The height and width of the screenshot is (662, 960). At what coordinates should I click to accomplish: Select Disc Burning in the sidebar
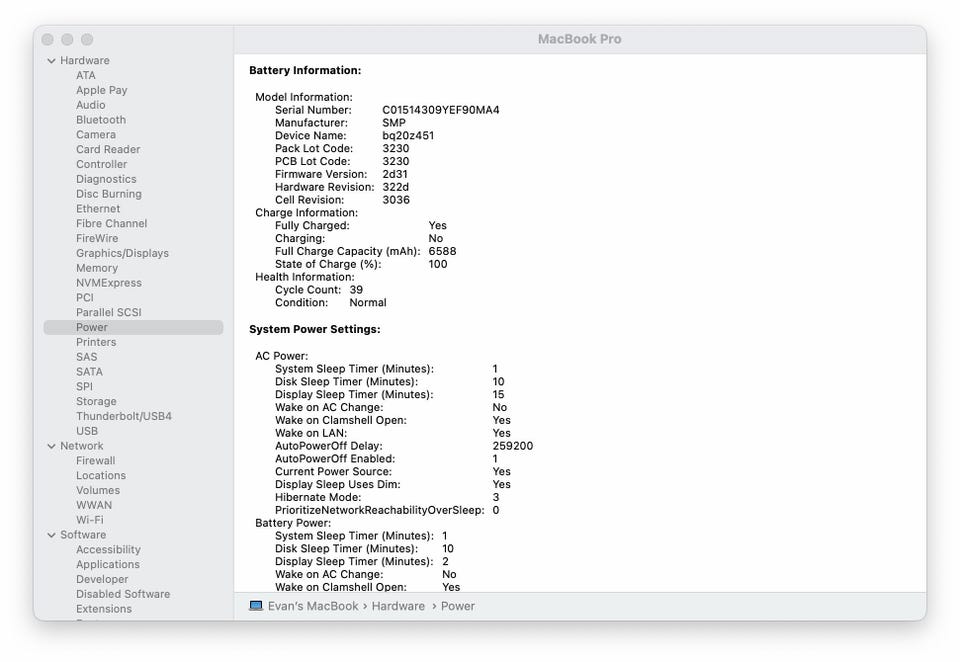[x=109, y=194]
